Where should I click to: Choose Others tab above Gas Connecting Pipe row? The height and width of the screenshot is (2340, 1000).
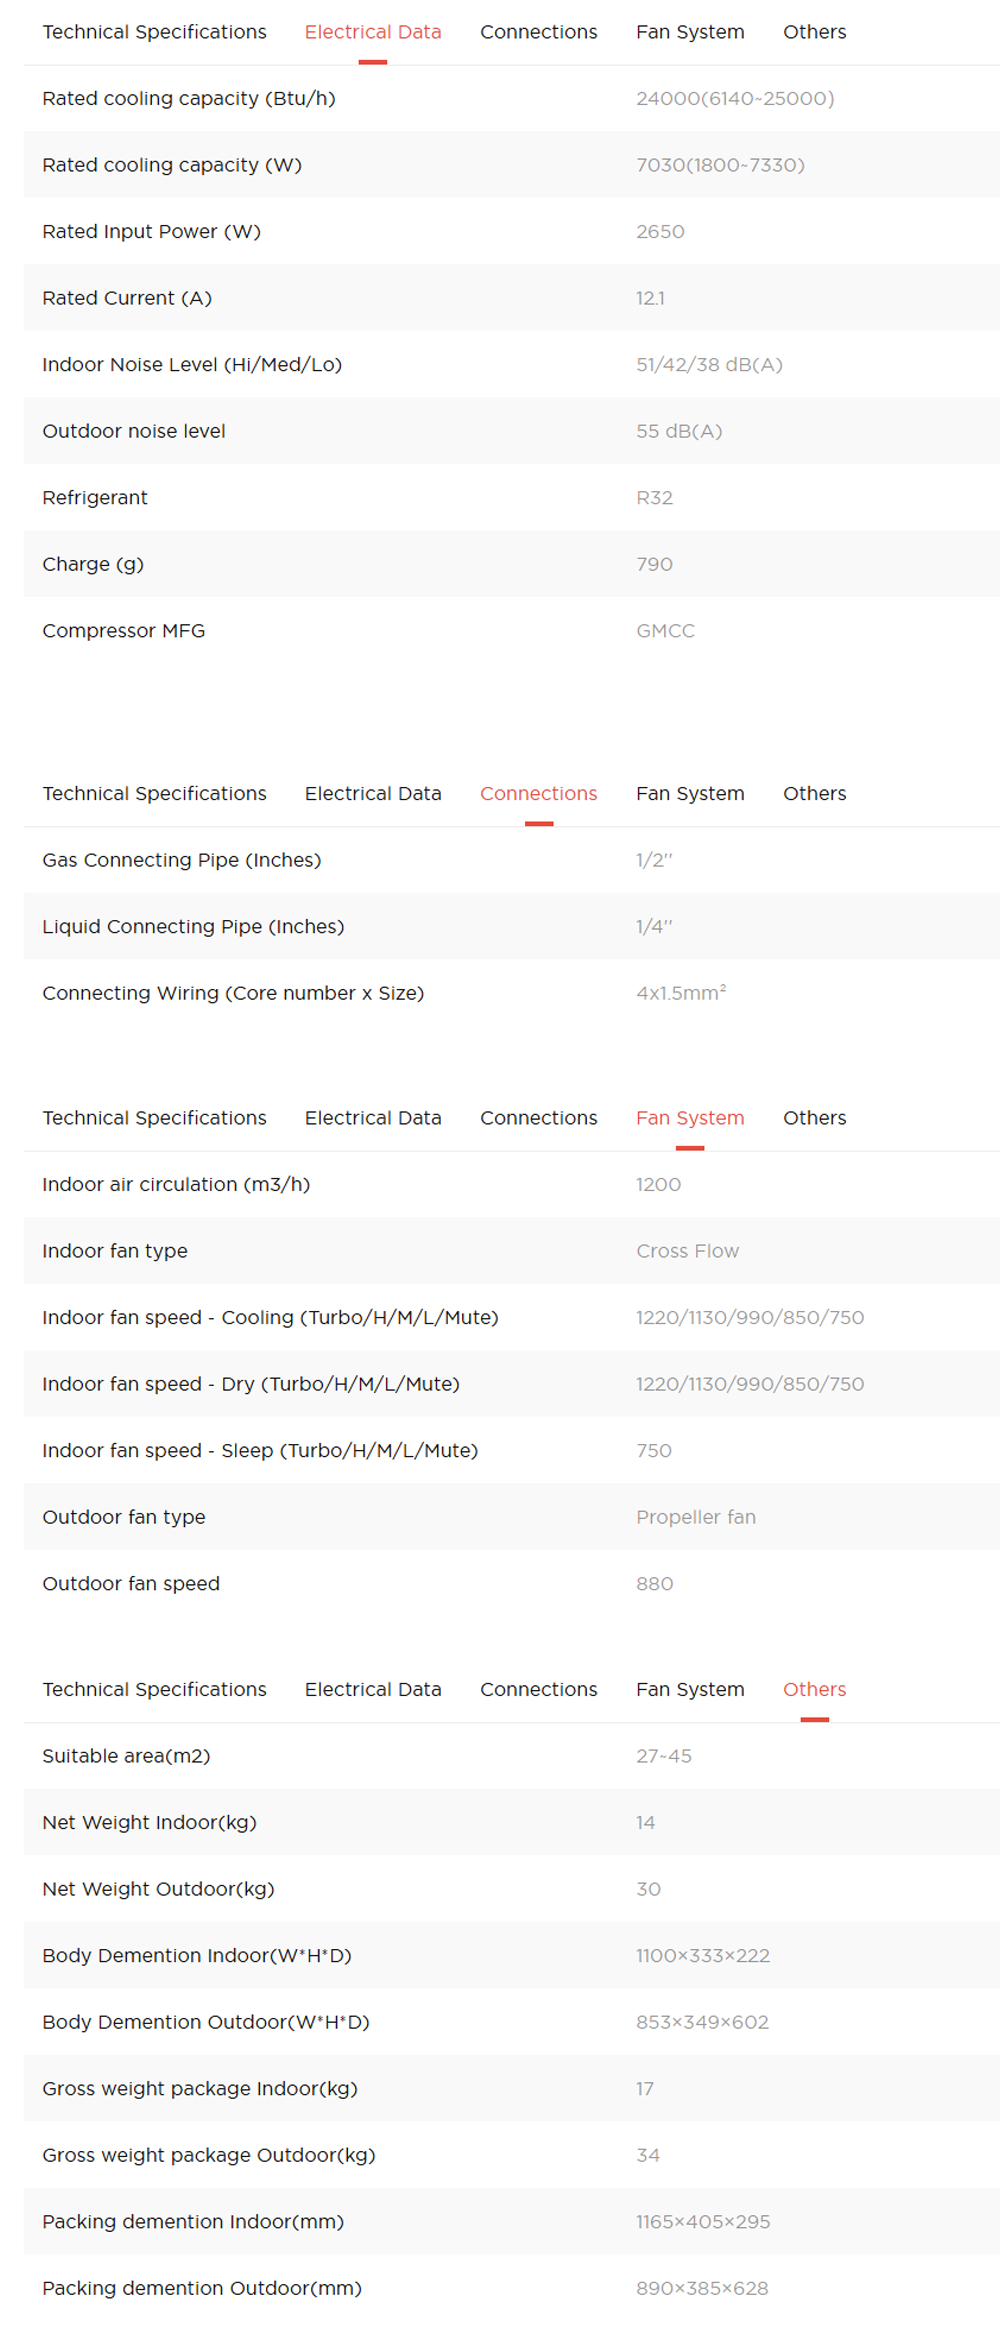tap(814, 793)
